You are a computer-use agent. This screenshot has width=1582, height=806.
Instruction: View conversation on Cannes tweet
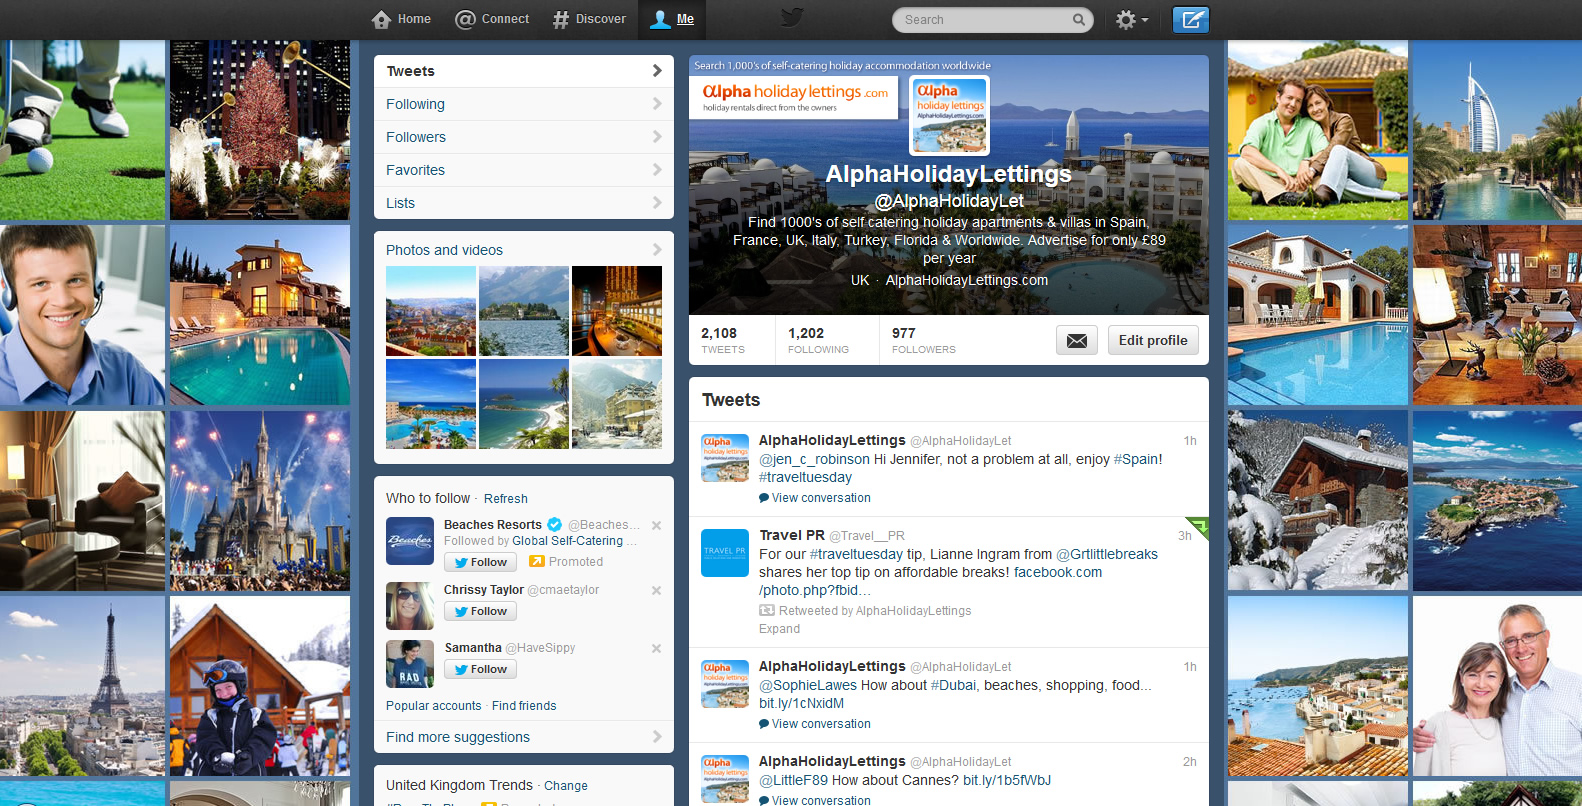[x=821, y=800]
